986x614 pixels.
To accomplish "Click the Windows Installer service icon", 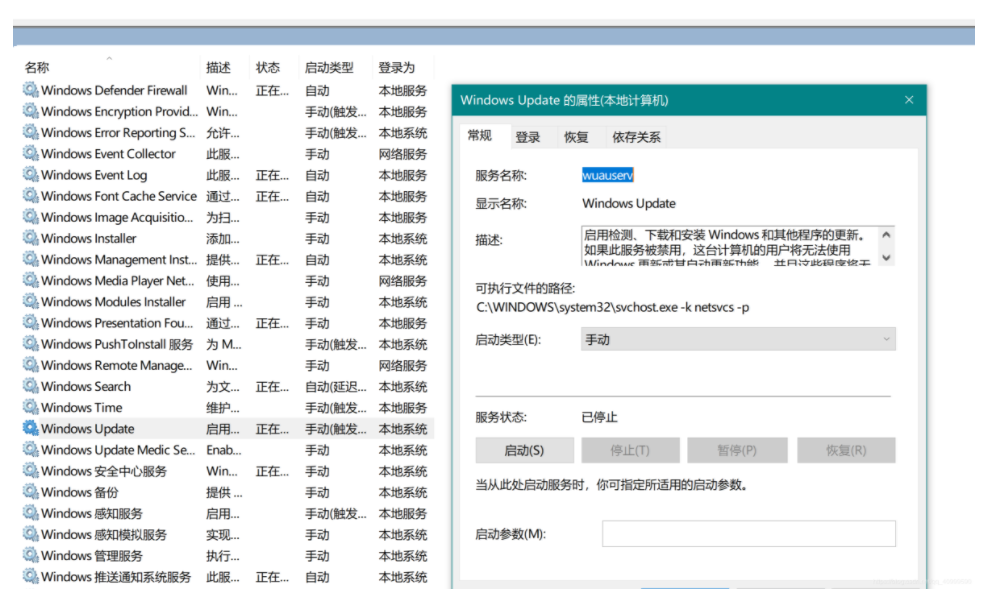I will [30, 238].
